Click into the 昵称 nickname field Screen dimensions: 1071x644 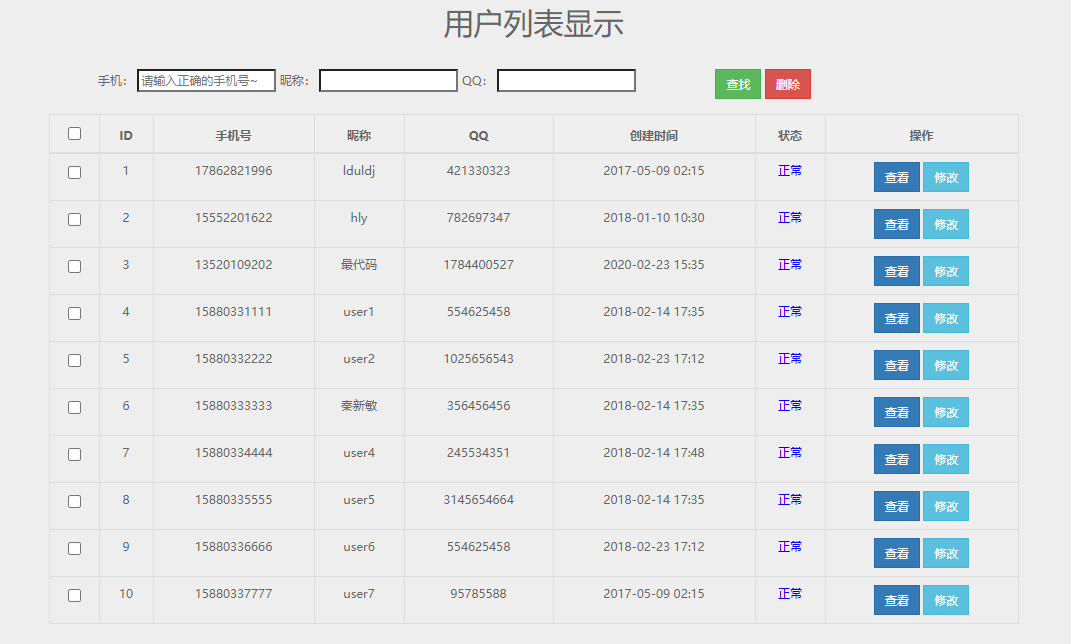coord(388,81)
